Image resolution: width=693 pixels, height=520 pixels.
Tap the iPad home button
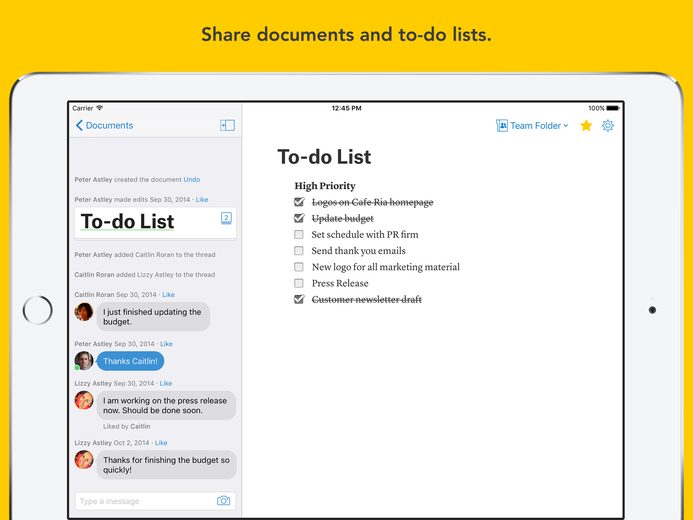pos(38,310)
